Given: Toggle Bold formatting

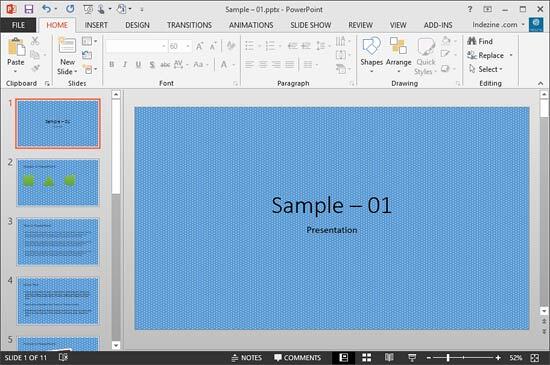Looking at the screenshot, I should tap(112, 65).
